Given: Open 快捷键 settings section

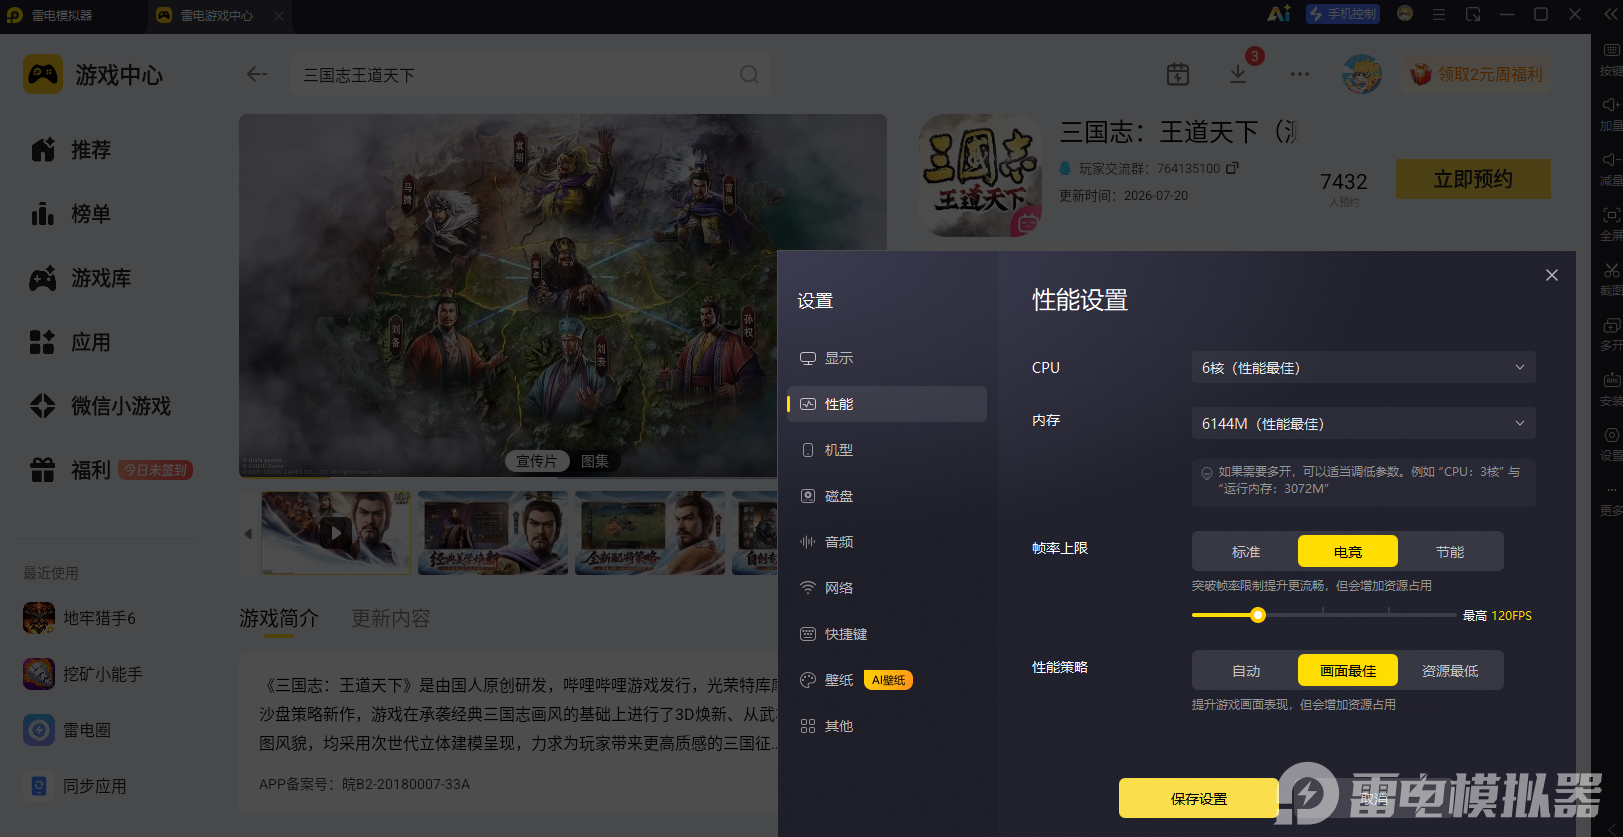Looking at the screenshot, I should coord(887,634).
